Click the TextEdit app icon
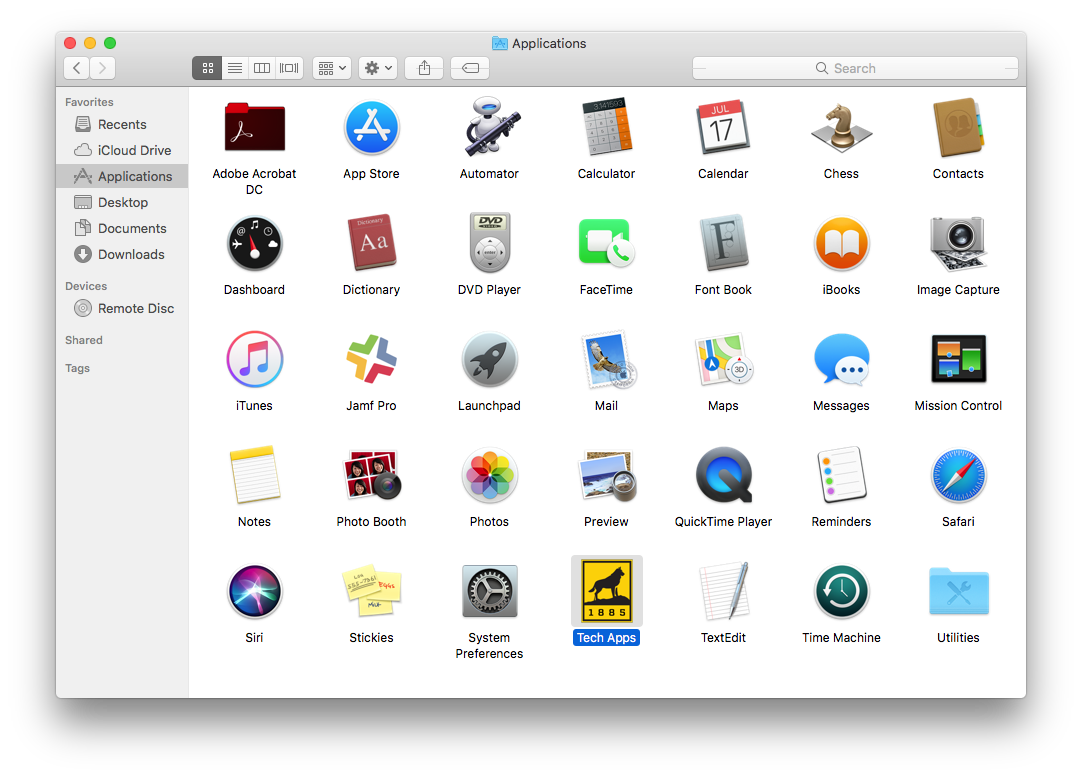The height and width of the screenshot is (778, 1082). coord(724,592)
